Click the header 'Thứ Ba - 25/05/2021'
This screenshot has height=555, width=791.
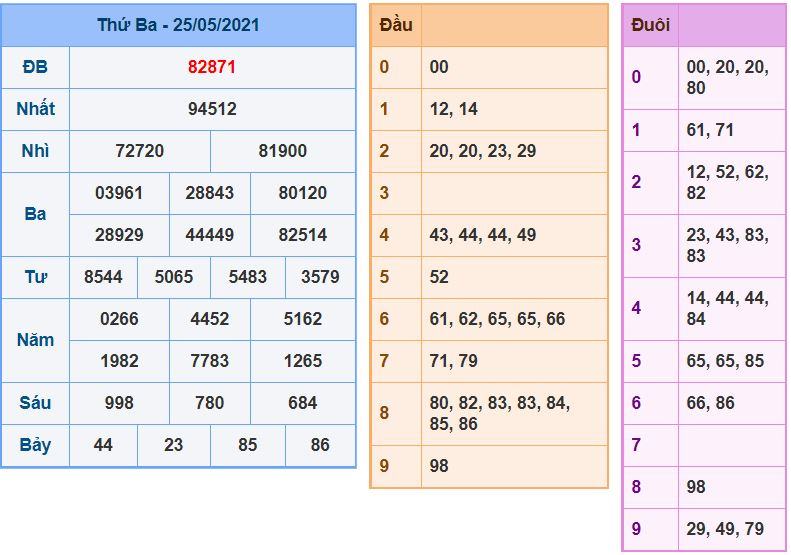click(178, 25)
